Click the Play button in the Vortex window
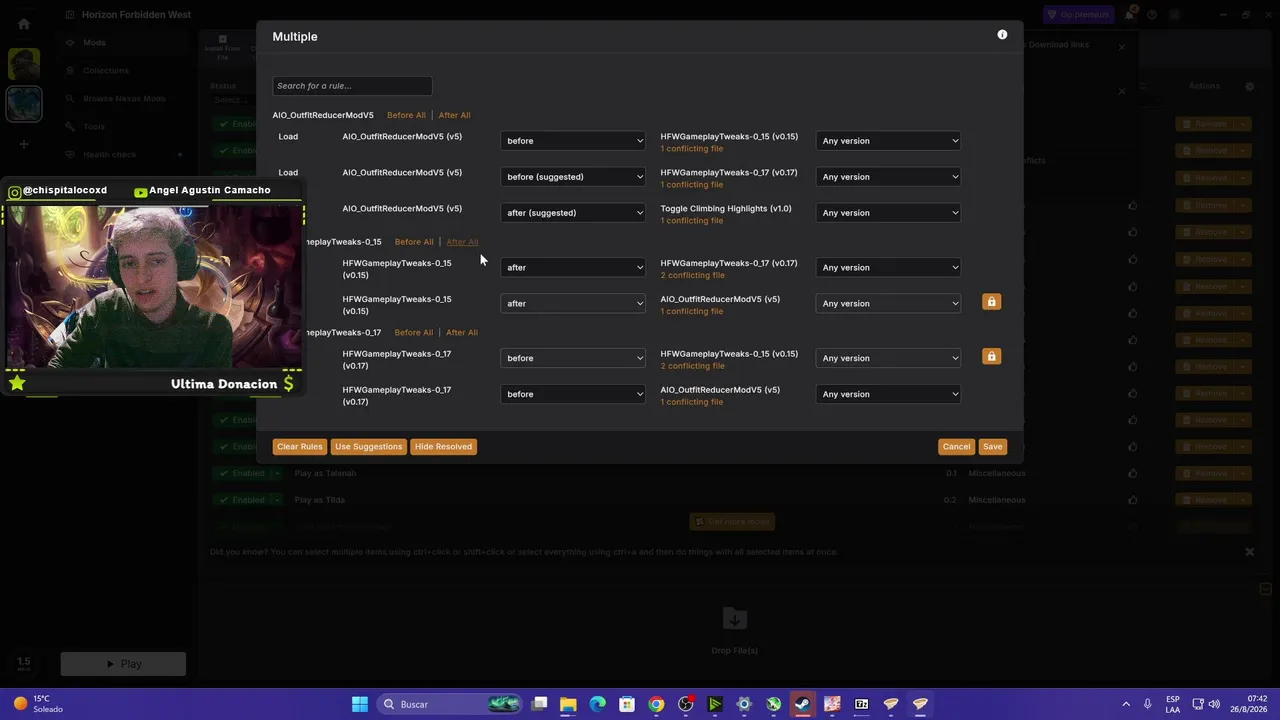Image resolution: width=1280 pixels, height=720 pixels. pyautogui.click(x=123, y=664)
